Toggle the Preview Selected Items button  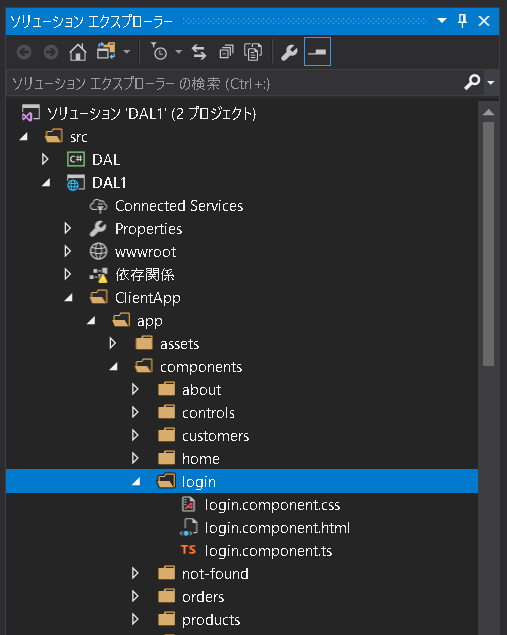[317, 51]
